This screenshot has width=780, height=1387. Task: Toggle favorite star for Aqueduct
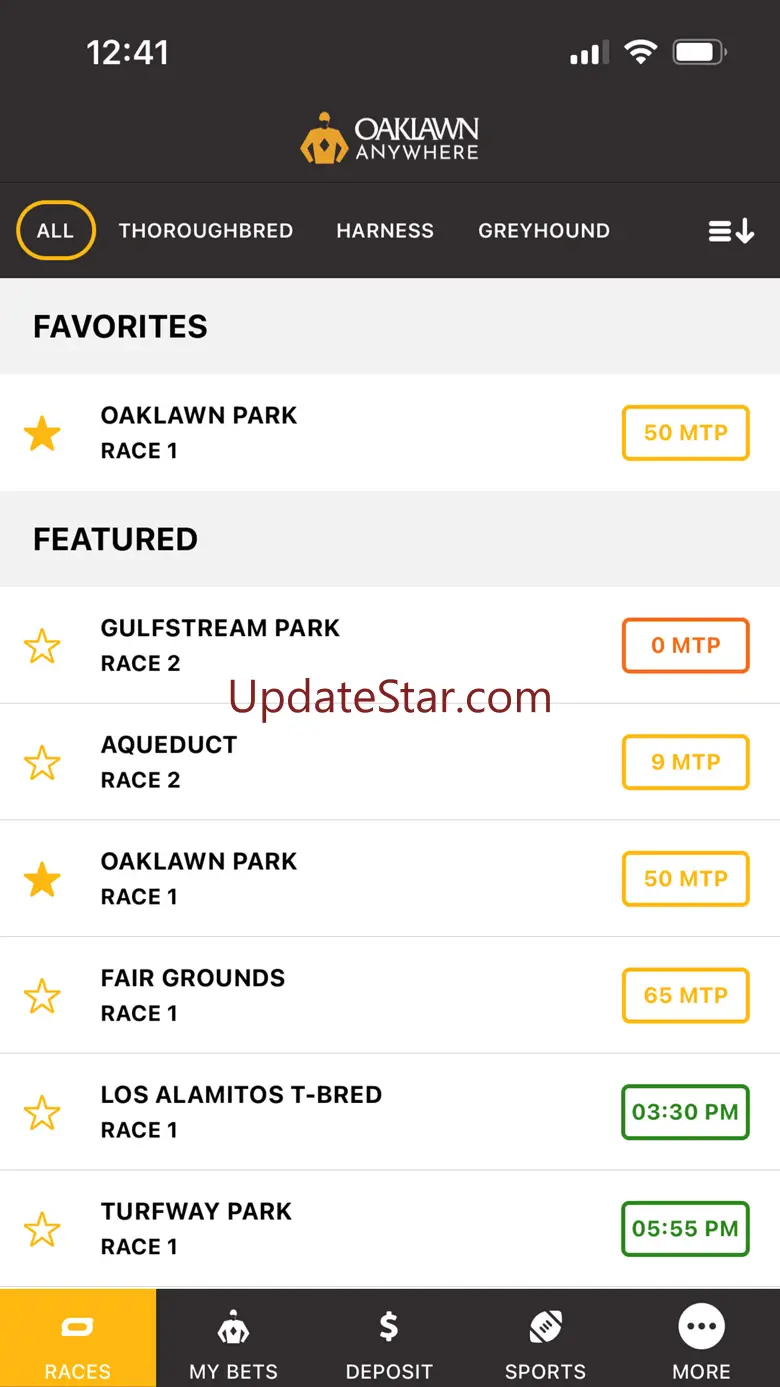tap(42, 763)
